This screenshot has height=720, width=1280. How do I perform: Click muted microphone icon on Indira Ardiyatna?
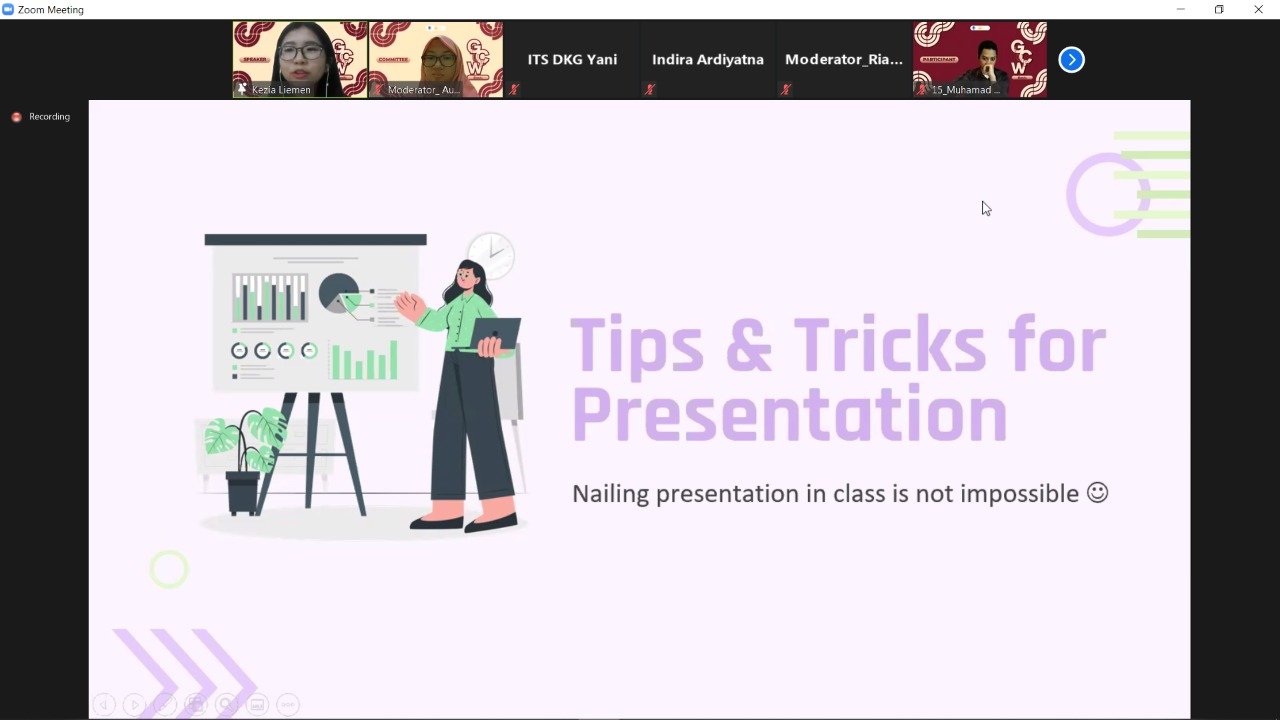click(x=650, y=90)
